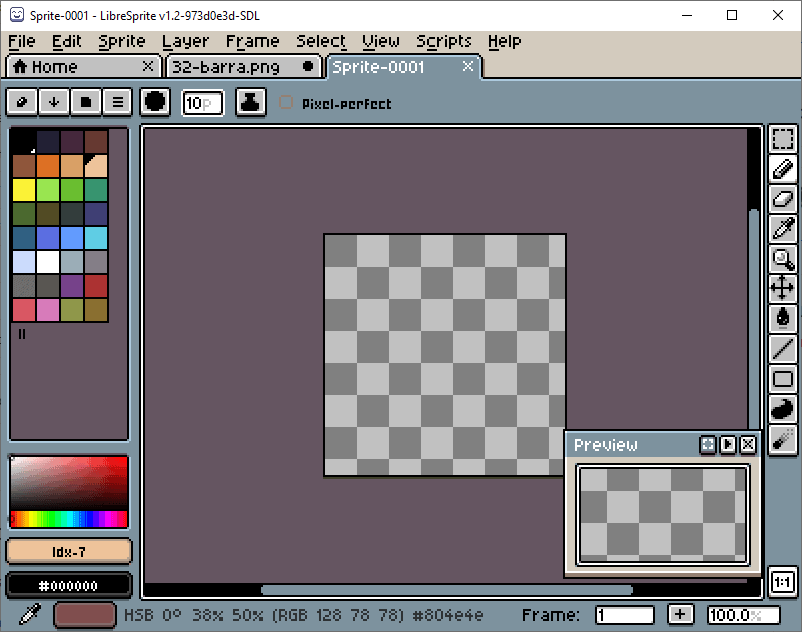Switch to the 32-barra.png tab
Screen dimensions: 802x632
pos(225,67)
